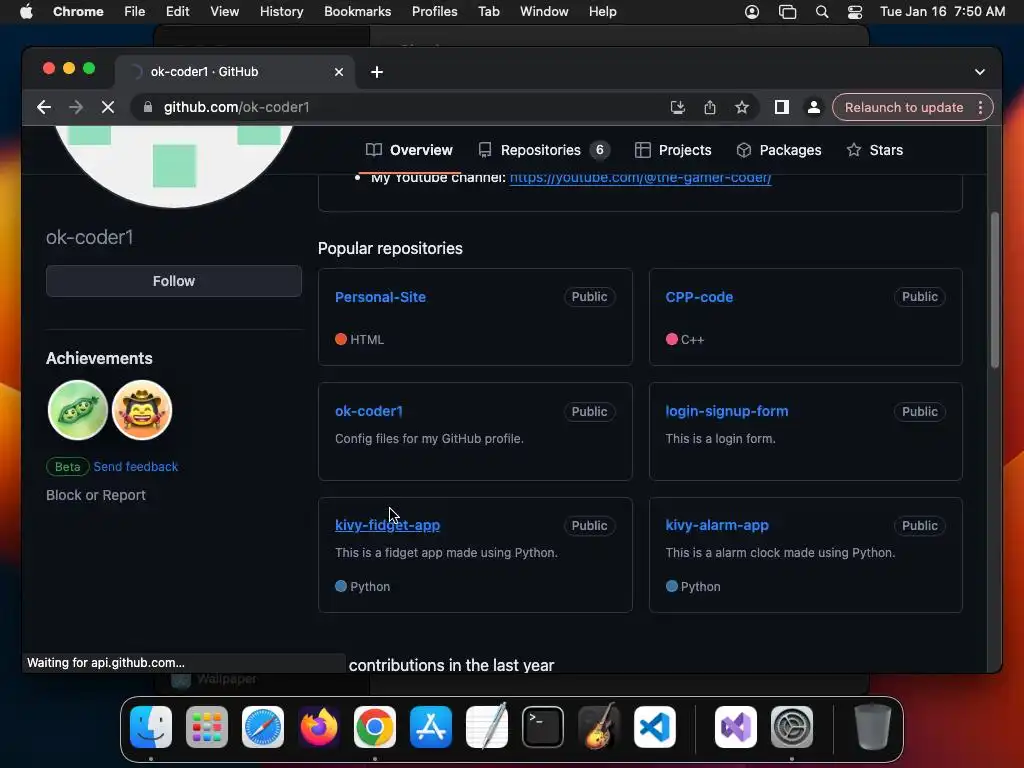Open TextEdit from the Dock
This screenshot has height=768, width=1024.
pos(487,727)
